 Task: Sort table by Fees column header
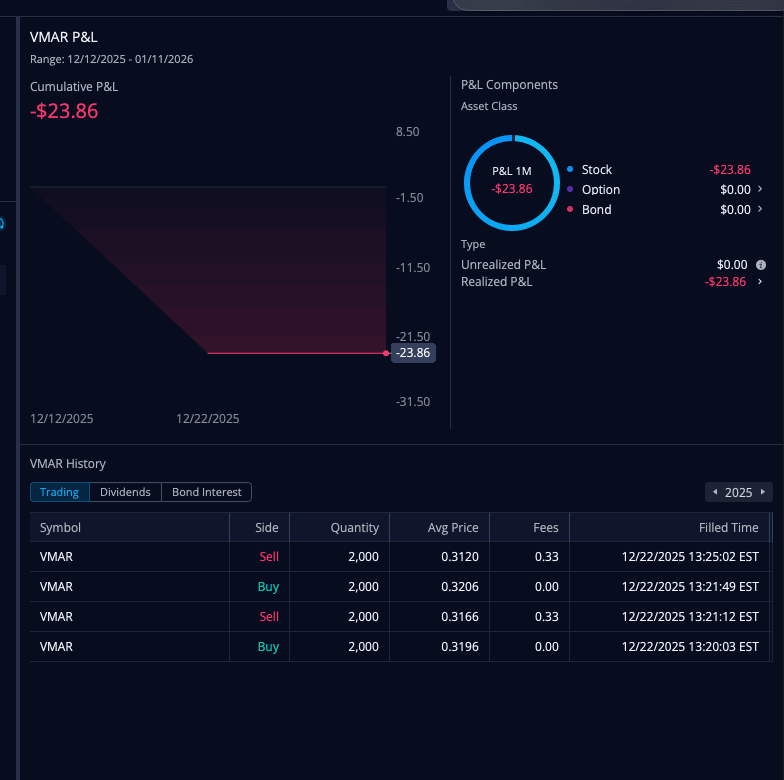point(530,528)
